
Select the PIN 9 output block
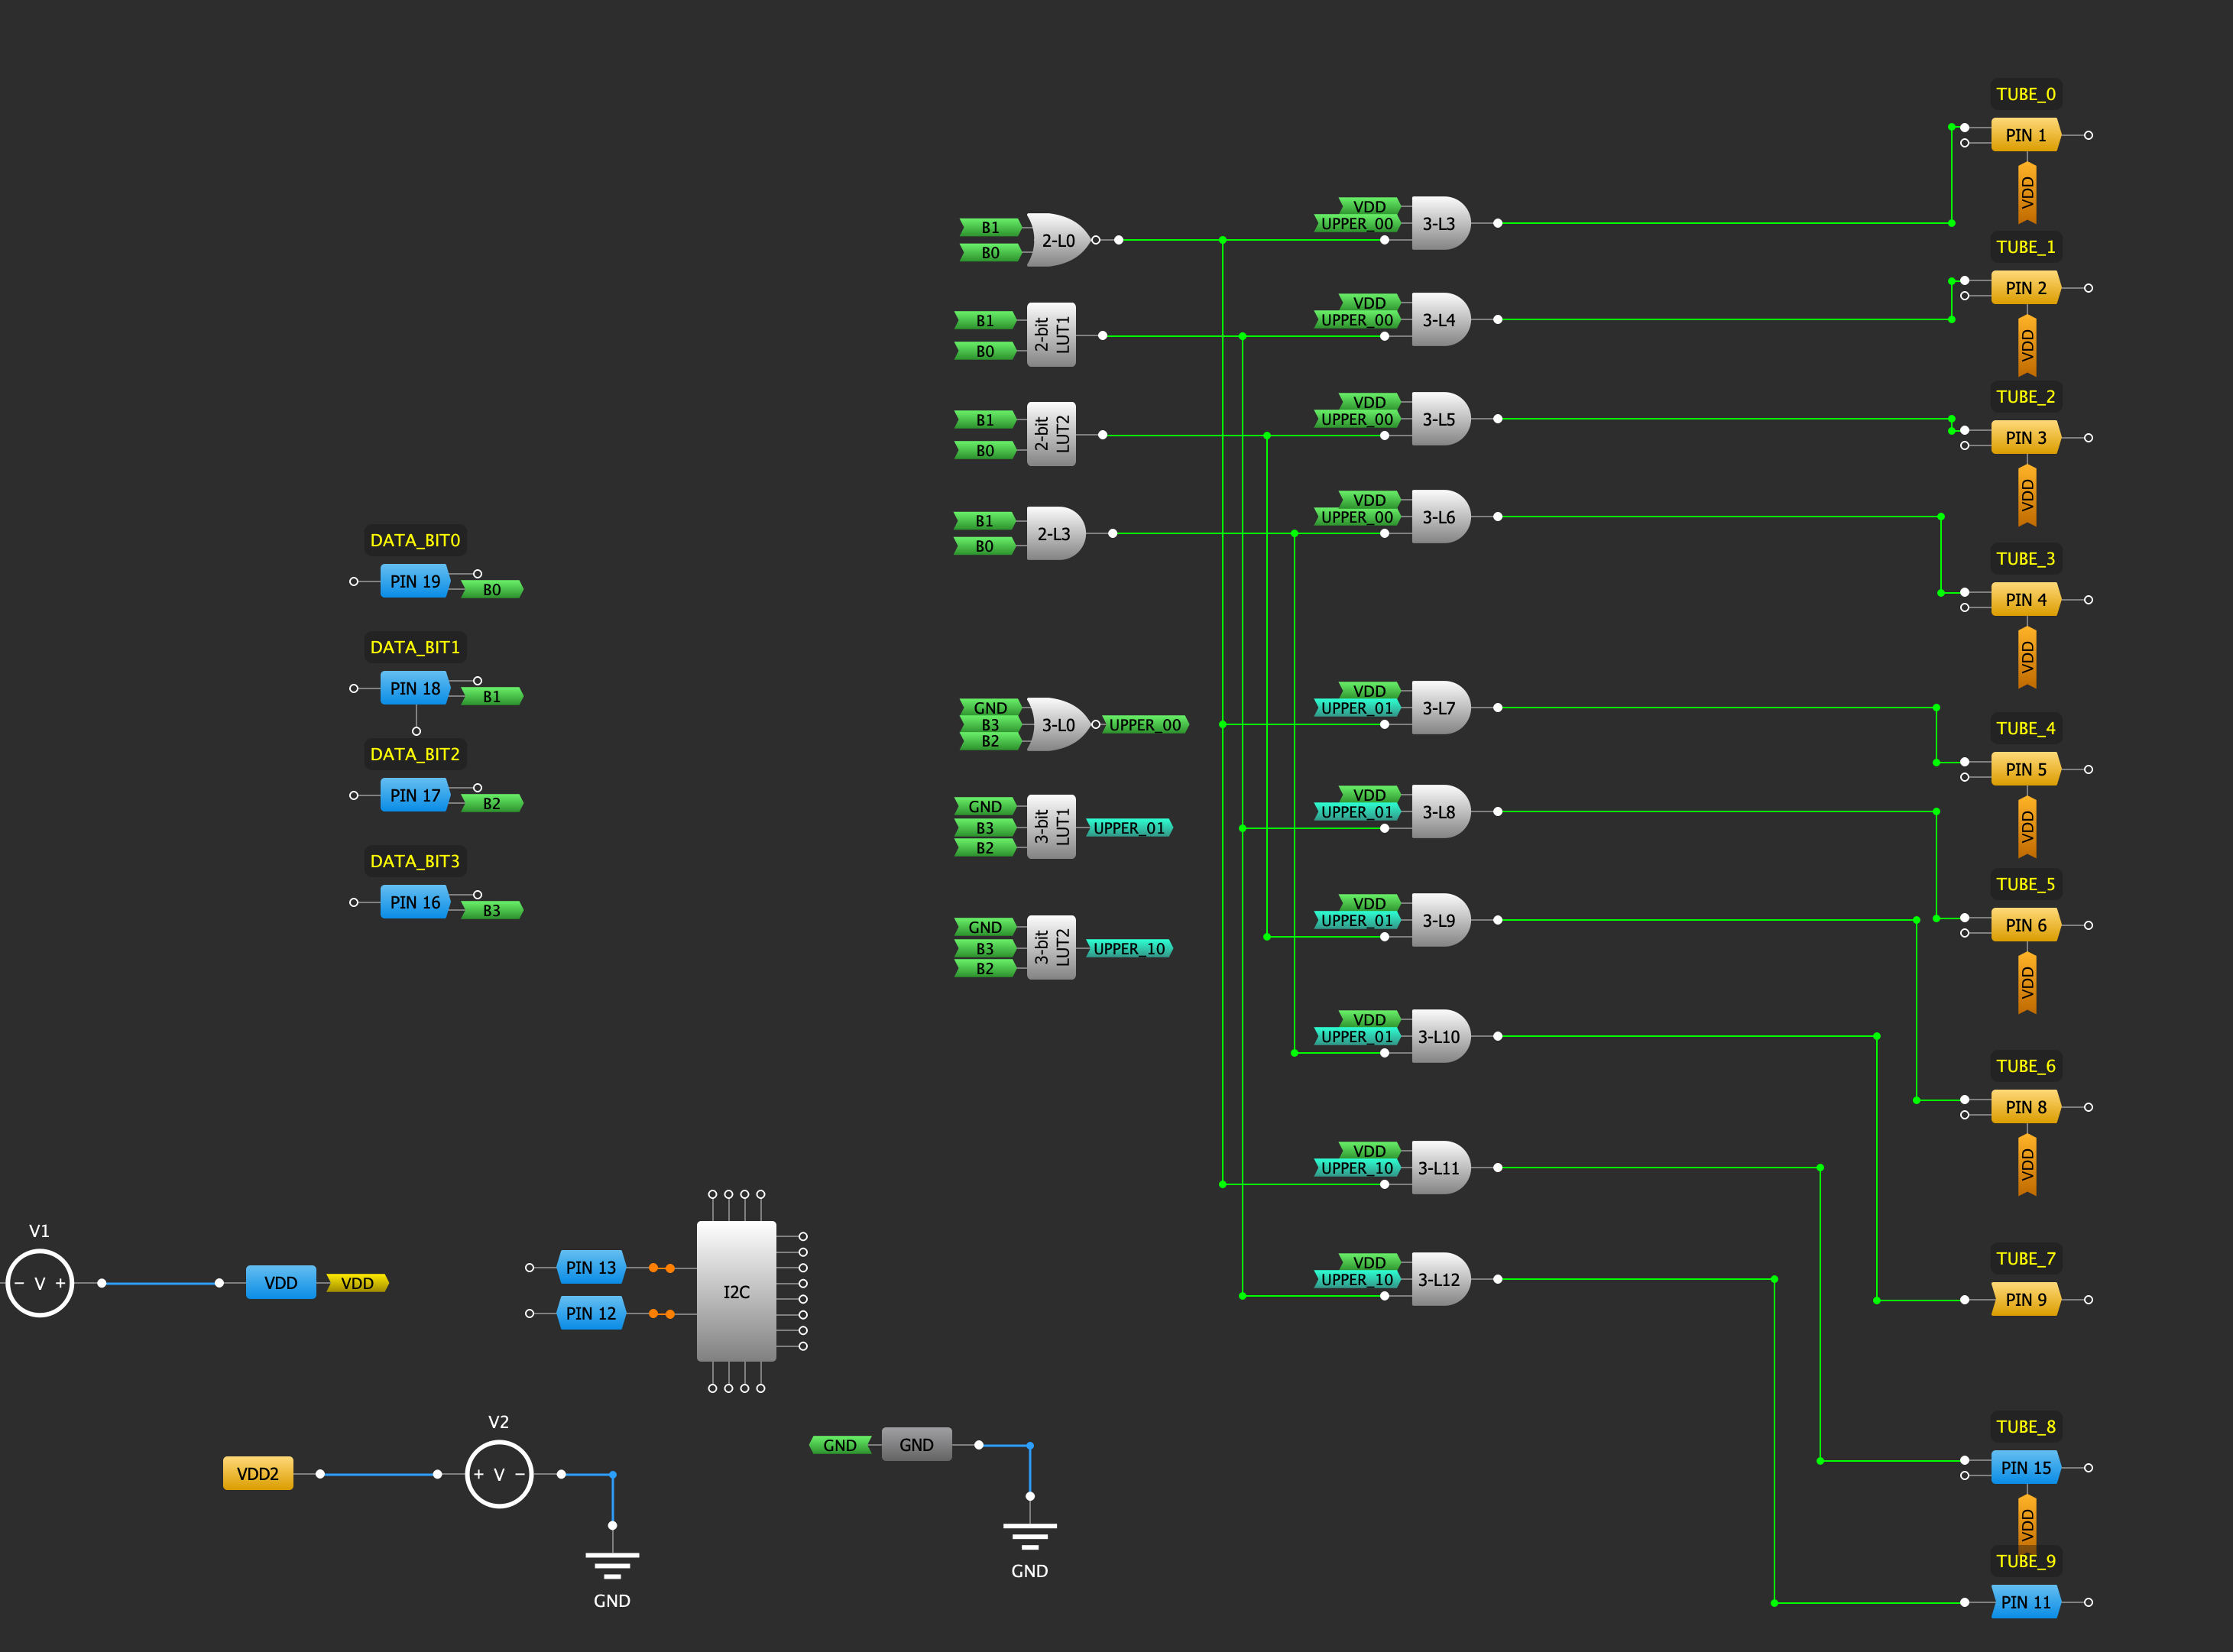coord(2025,1300)
